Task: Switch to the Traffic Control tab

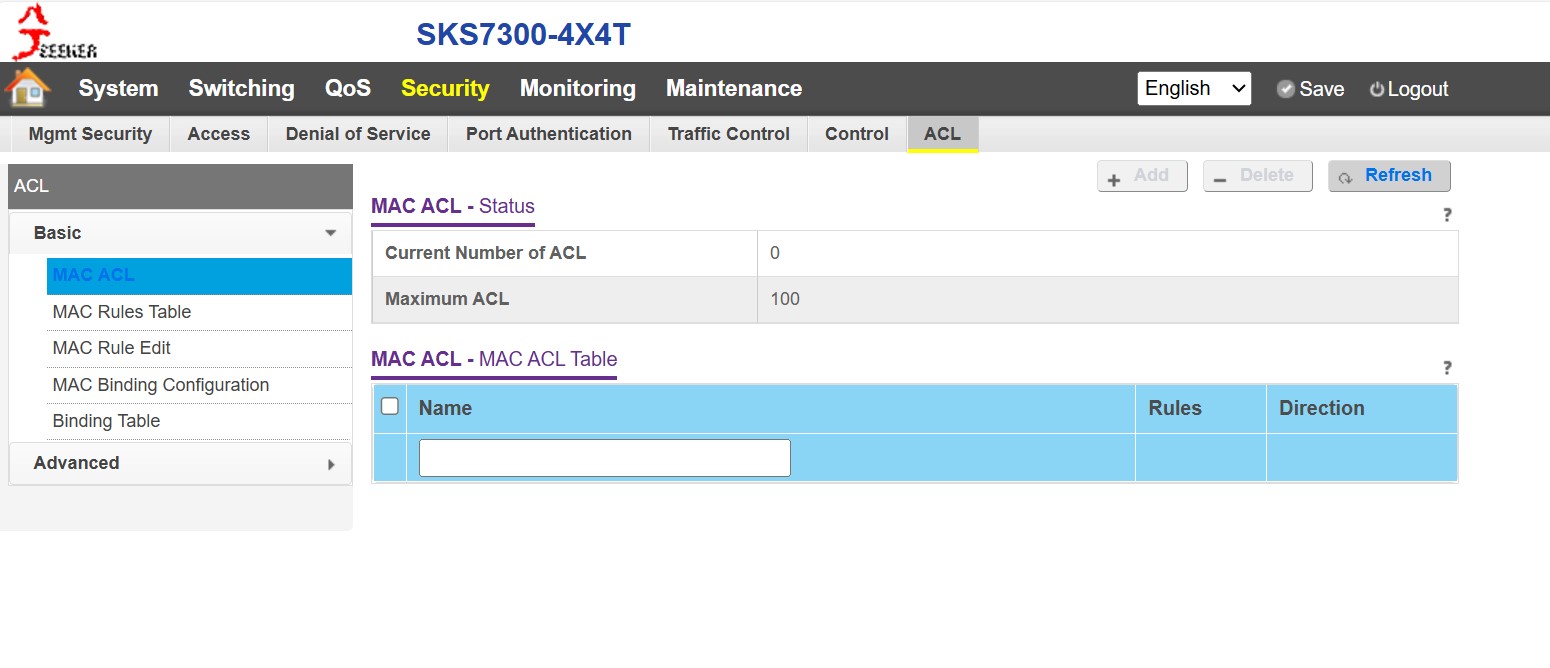Action: point(728,134)
